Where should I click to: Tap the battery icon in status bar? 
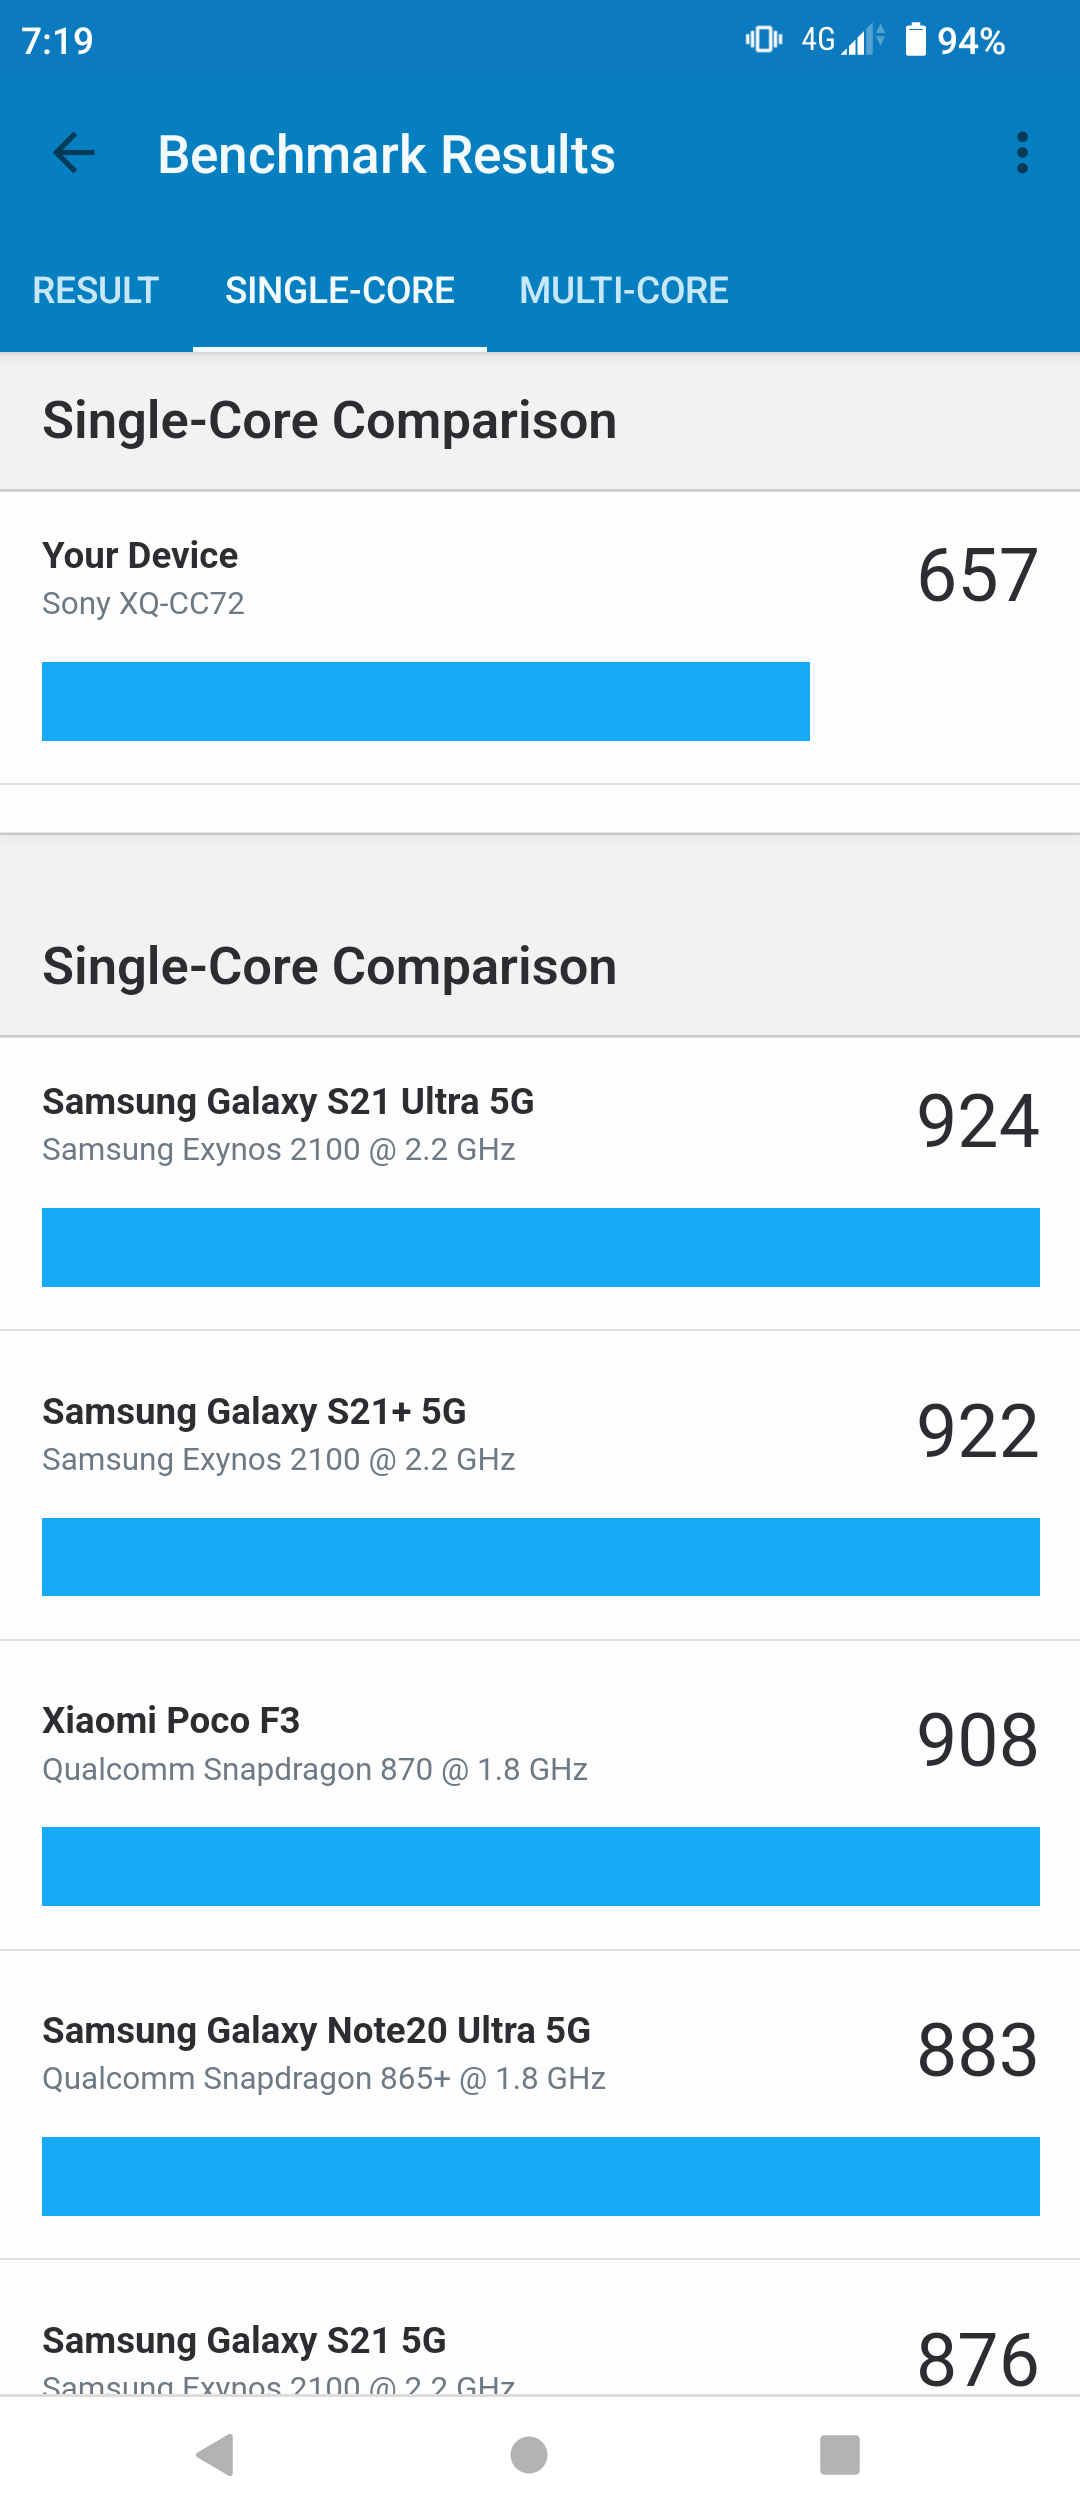(x=915, y=40)
